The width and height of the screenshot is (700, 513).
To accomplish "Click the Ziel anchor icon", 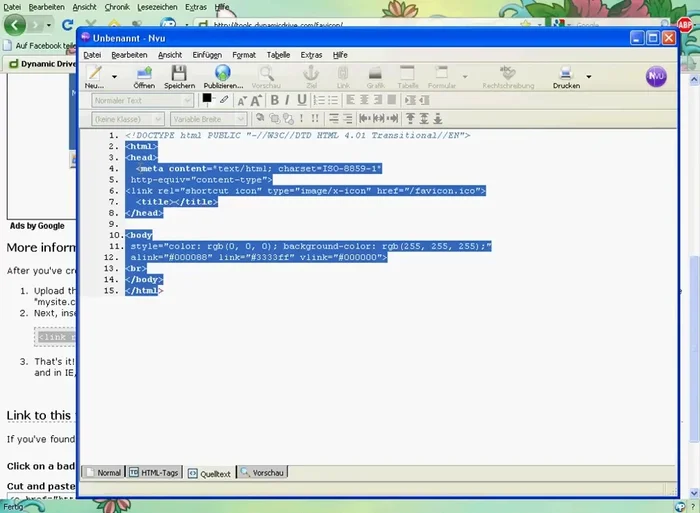I will click(x=311, y=77).
